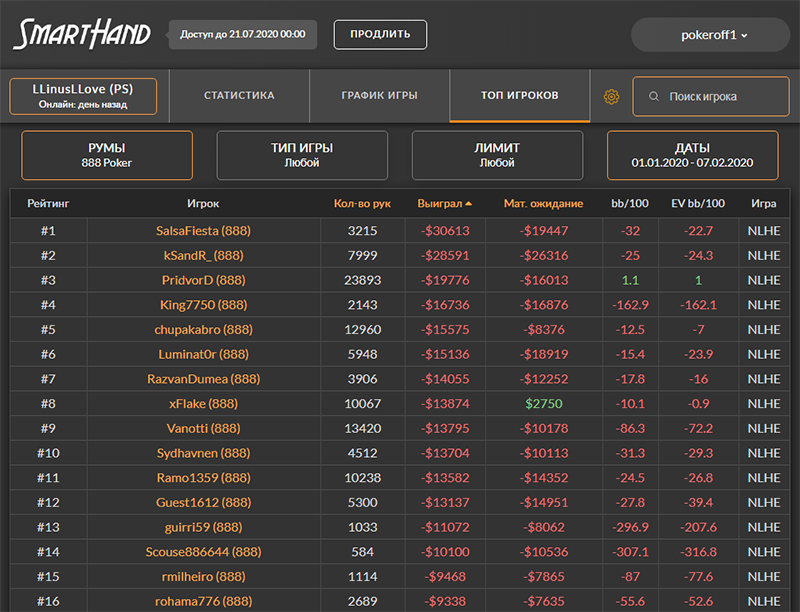Click xFlake (888) player name
Screen dimensions: 800x612
pos(203,404)
